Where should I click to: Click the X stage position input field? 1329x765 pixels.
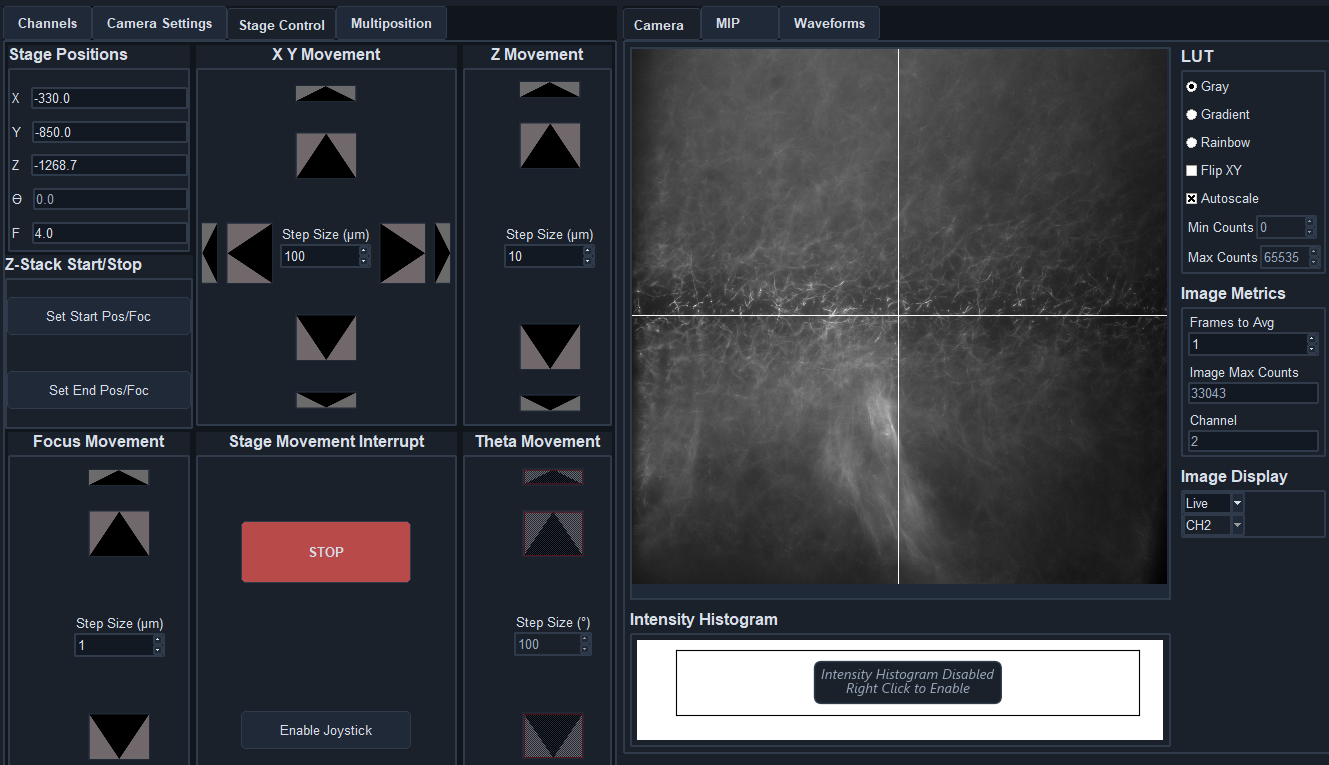pos(109,98)
